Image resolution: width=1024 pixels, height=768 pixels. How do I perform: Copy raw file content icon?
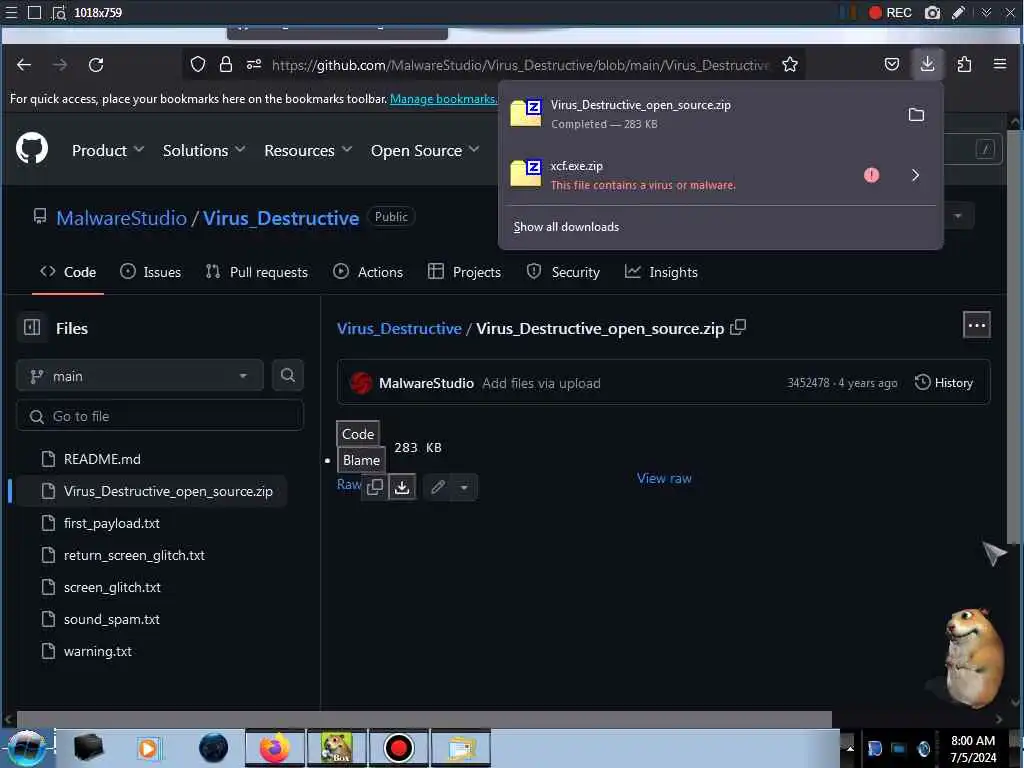[375, 487]
